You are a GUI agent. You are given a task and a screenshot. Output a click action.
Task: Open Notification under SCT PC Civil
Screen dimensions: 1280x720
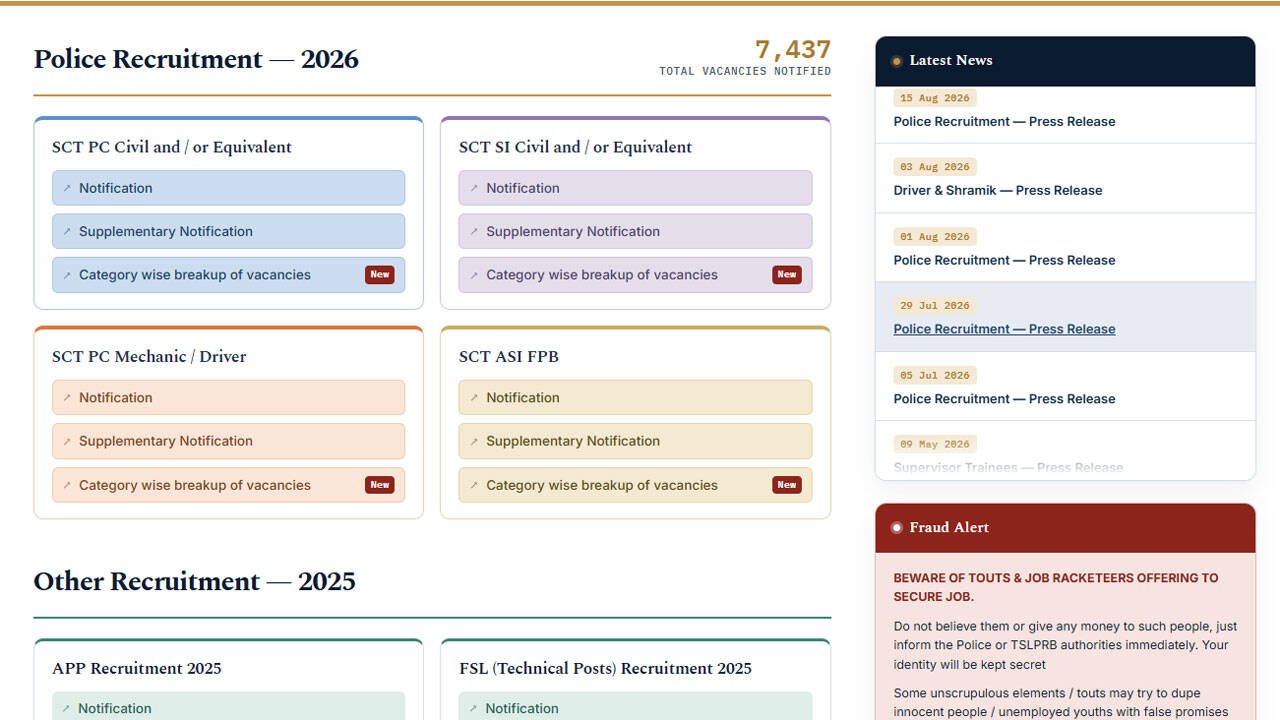pyautogui.click(x=228, y=188)
